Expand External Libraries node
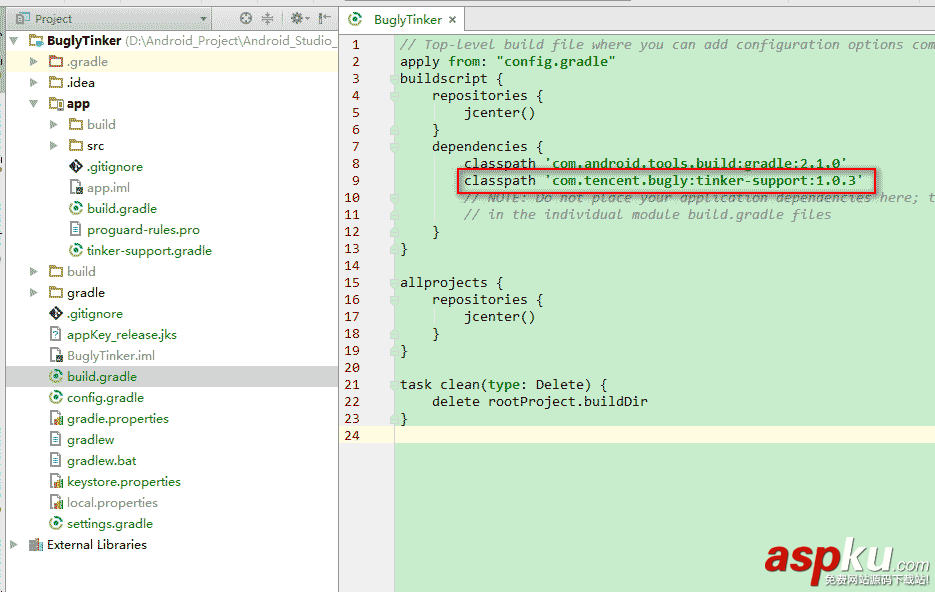The height and width of the screenshot is (592, 935). coord(14,544)
